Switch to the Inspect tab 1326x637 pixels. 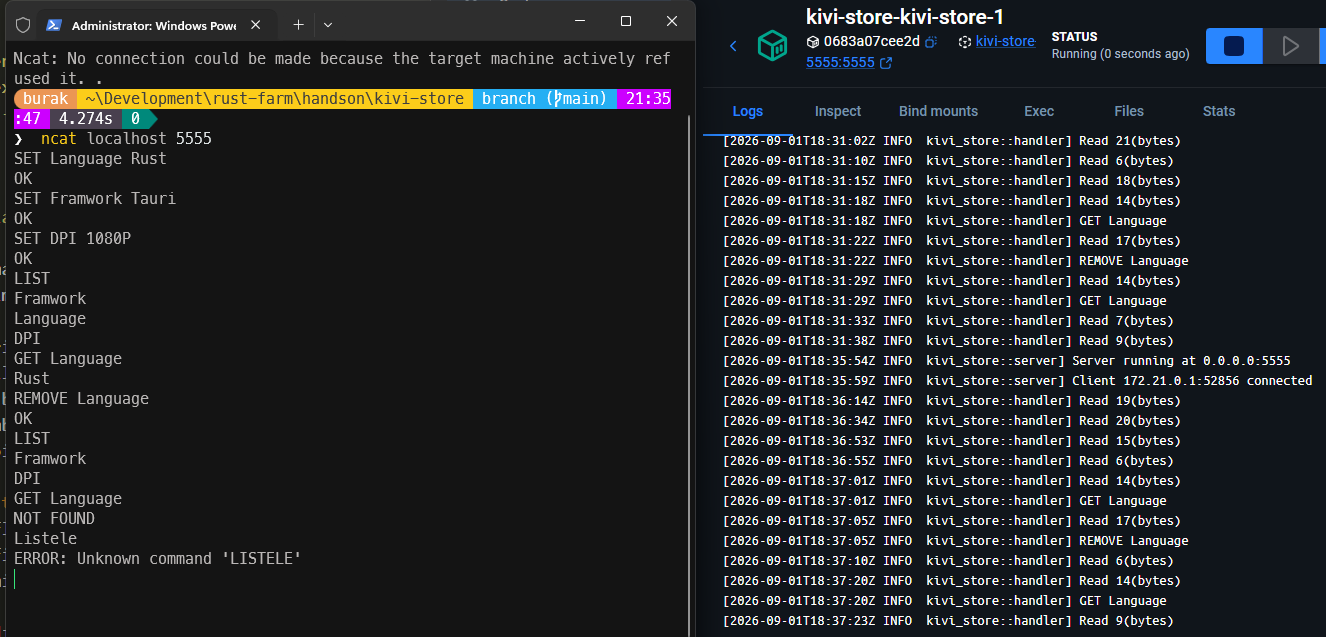click(x=838, y=111)
